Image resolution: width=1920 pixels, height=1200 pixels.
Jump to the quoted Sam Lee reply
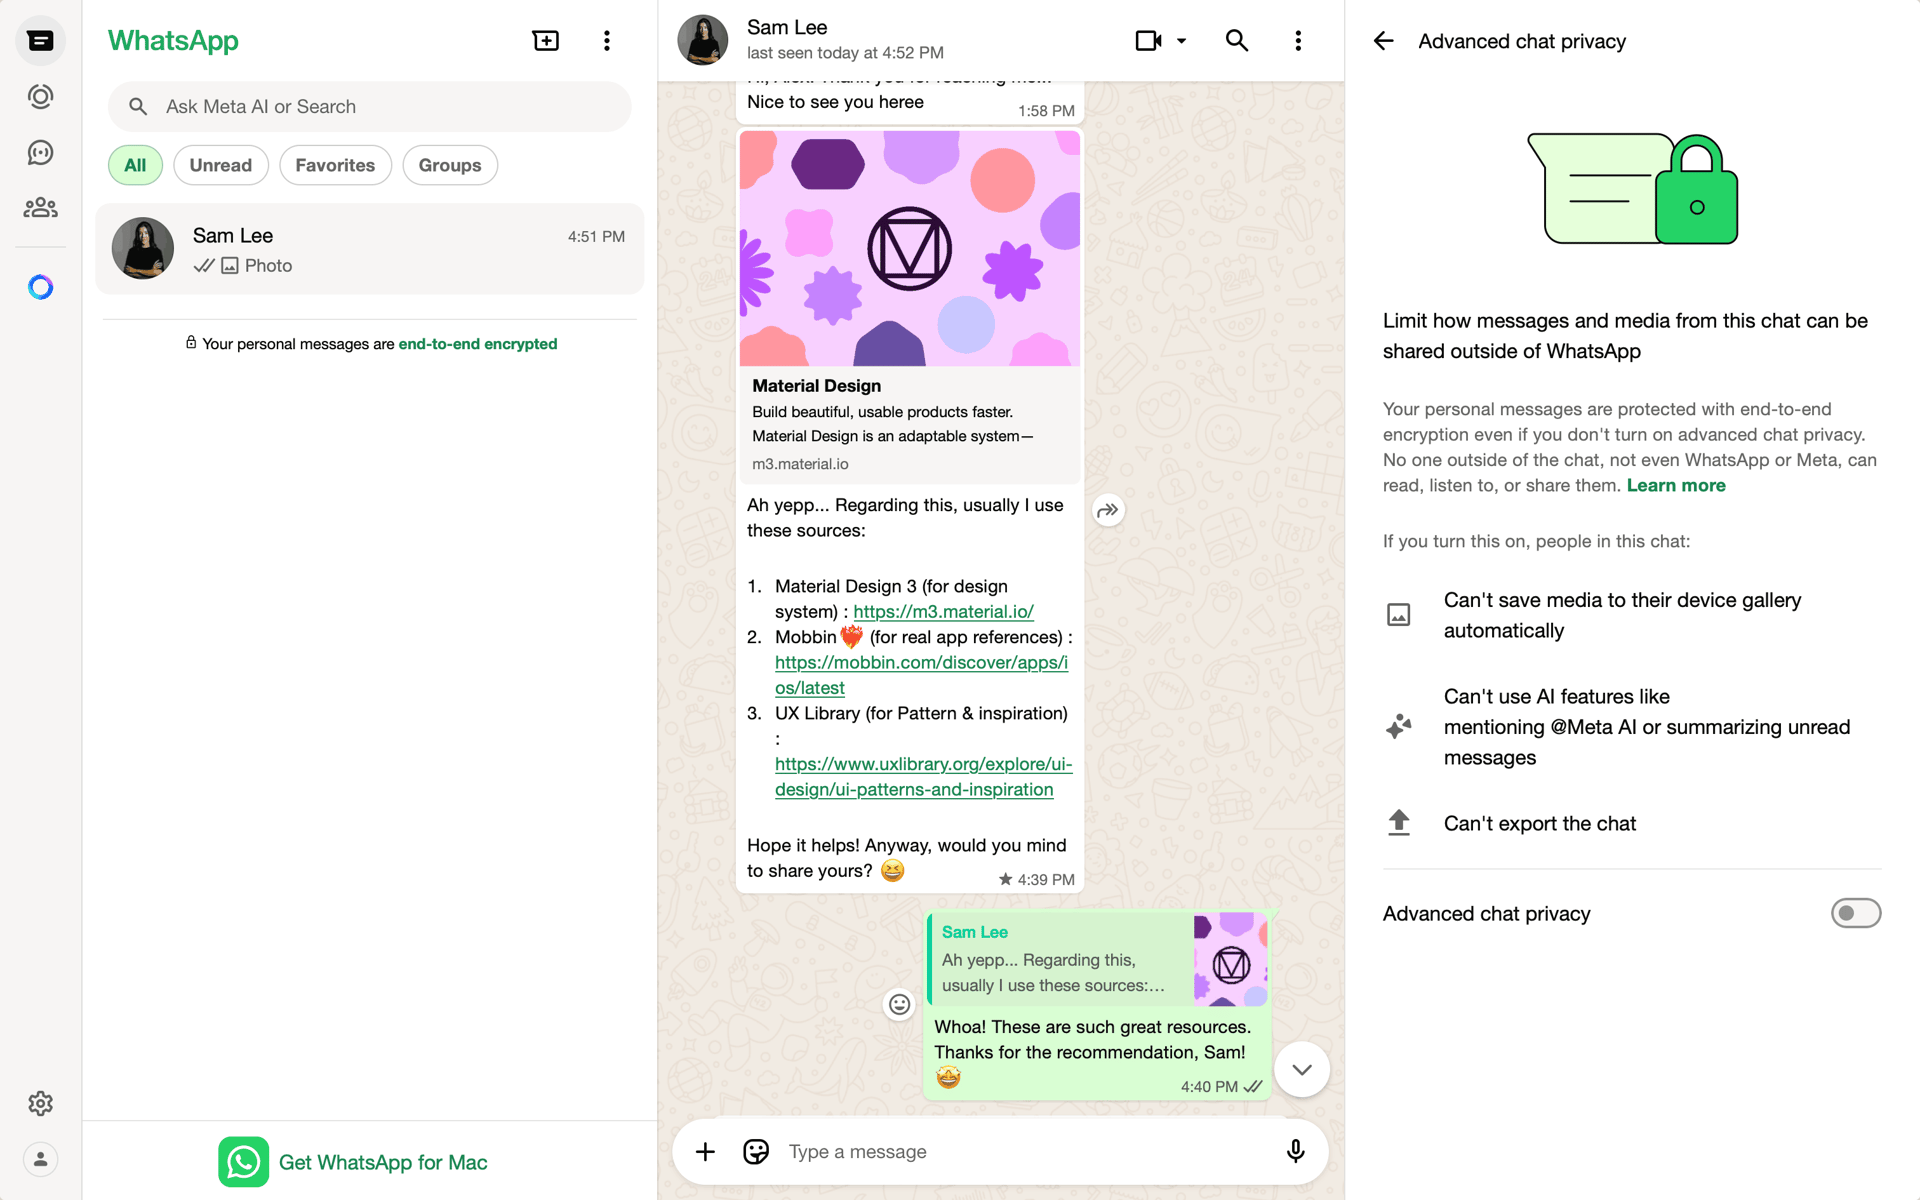[x=1097, y=959]
